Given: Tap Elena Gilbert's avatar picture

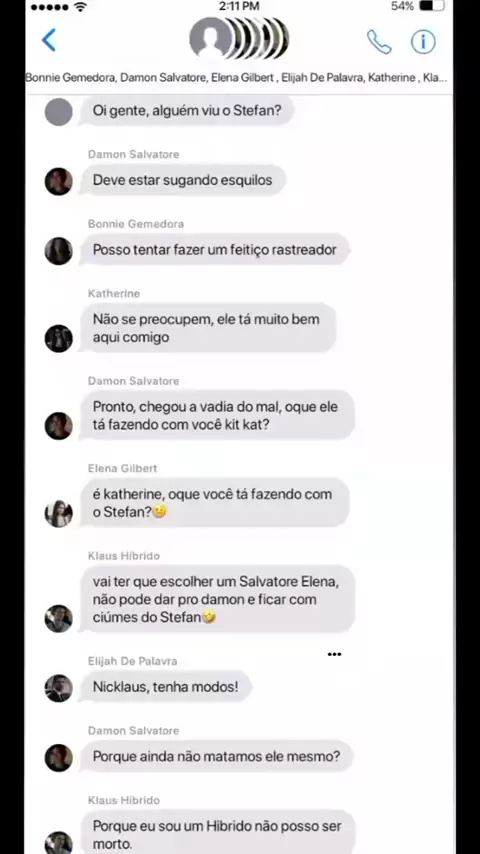Looking at the screenshot, I should pyautogui.click(x=58, y=514).
